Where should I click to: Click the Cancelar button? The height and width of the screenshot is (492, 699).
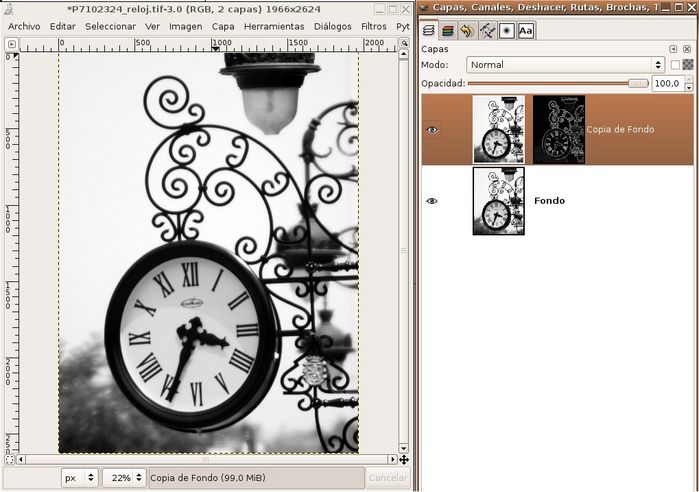[388, 478]
